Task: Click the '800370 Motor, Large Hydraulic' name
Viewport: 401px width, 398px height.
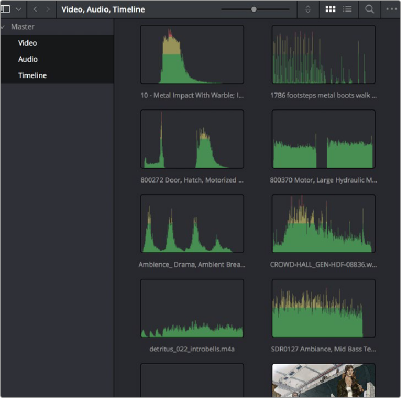Action: (324, 180)
